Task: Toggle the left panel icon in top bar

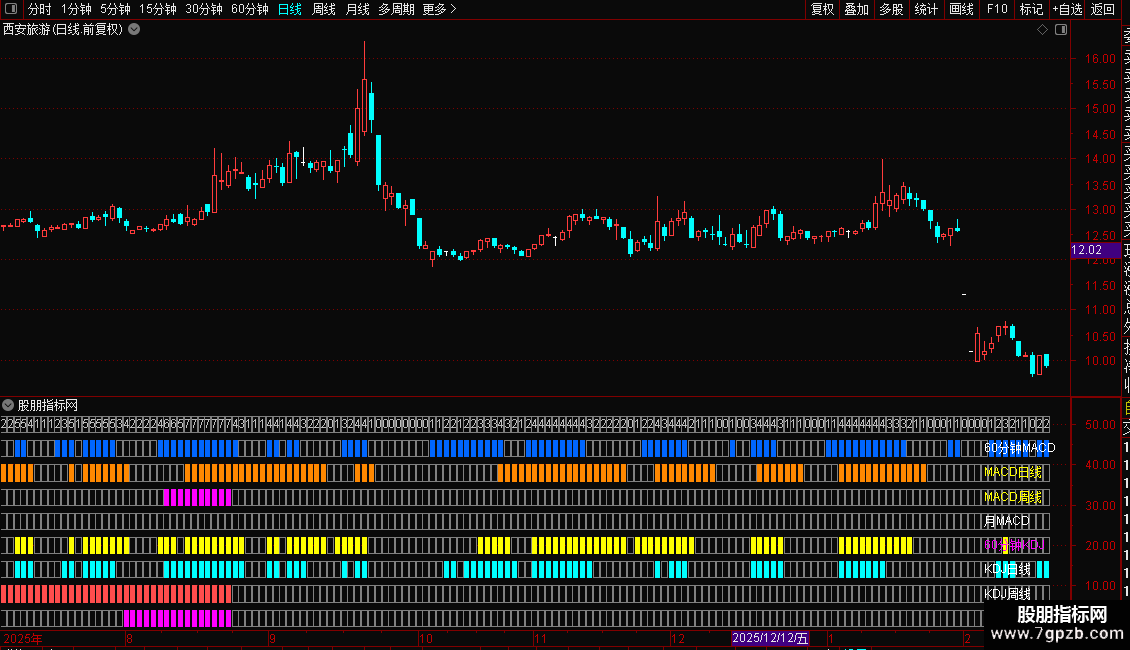Action: (x=11, y=9)
